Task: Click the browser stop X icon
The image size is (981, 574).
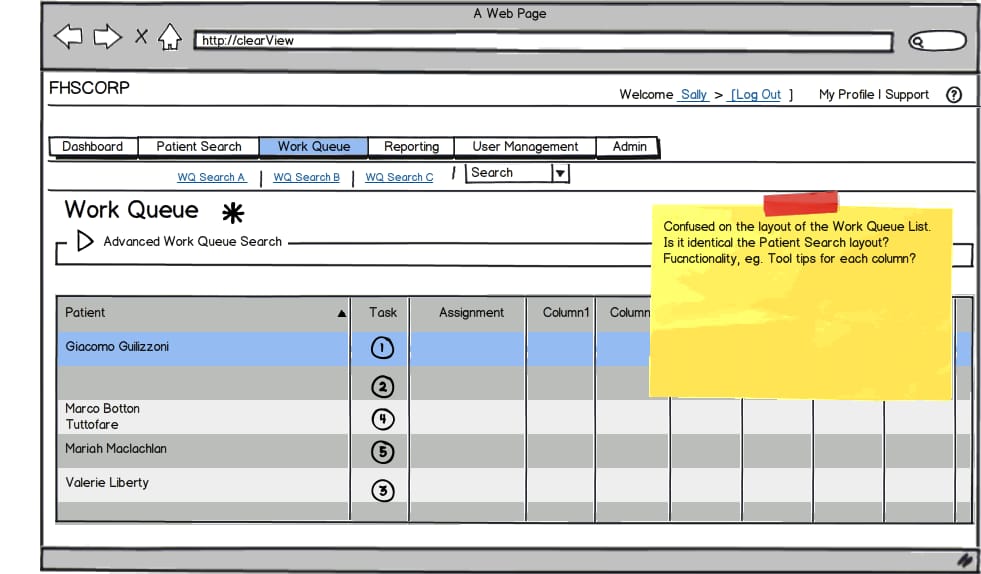Action: pos(141,37)
